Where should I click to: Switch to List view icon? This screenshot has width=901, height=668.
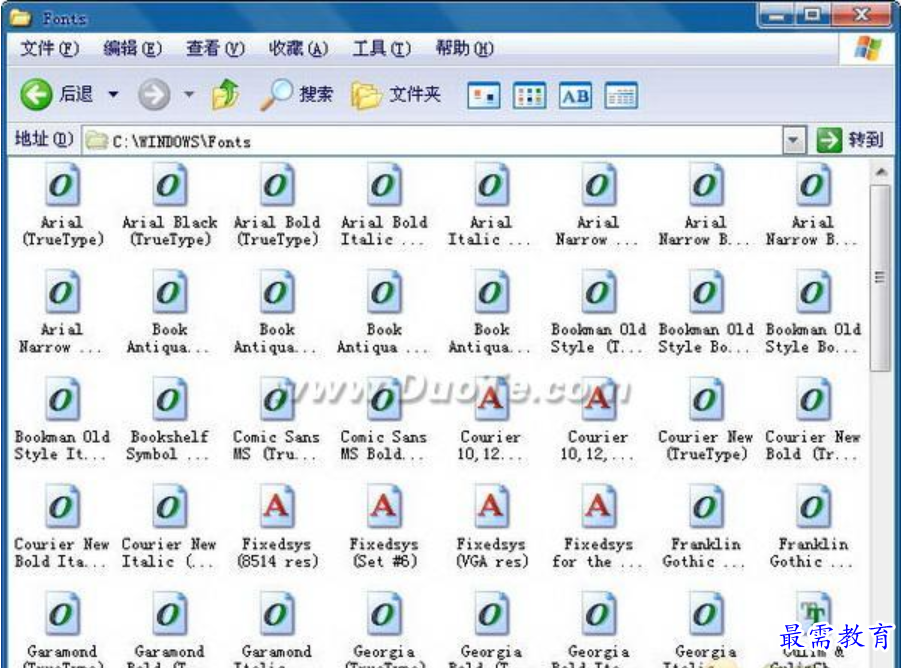coord(529,96)
